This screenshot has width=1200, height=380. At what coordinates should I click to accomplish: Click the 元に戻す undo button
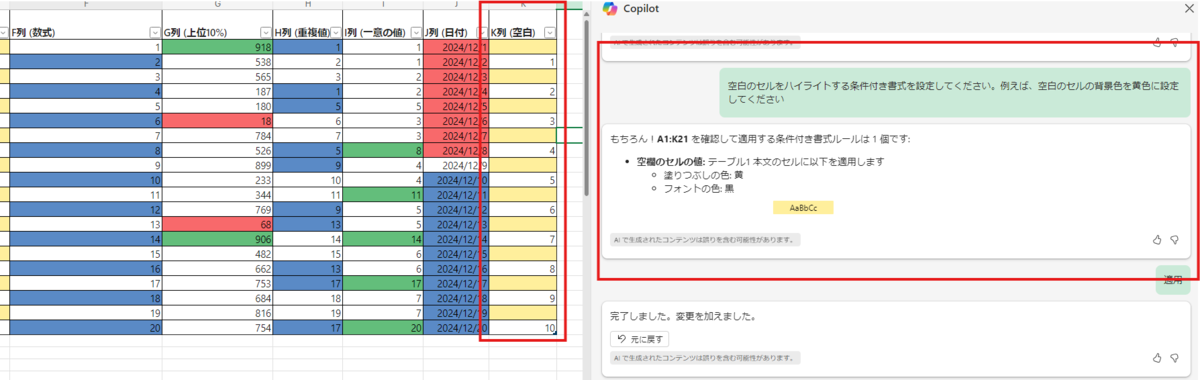(x=640, y=339)
